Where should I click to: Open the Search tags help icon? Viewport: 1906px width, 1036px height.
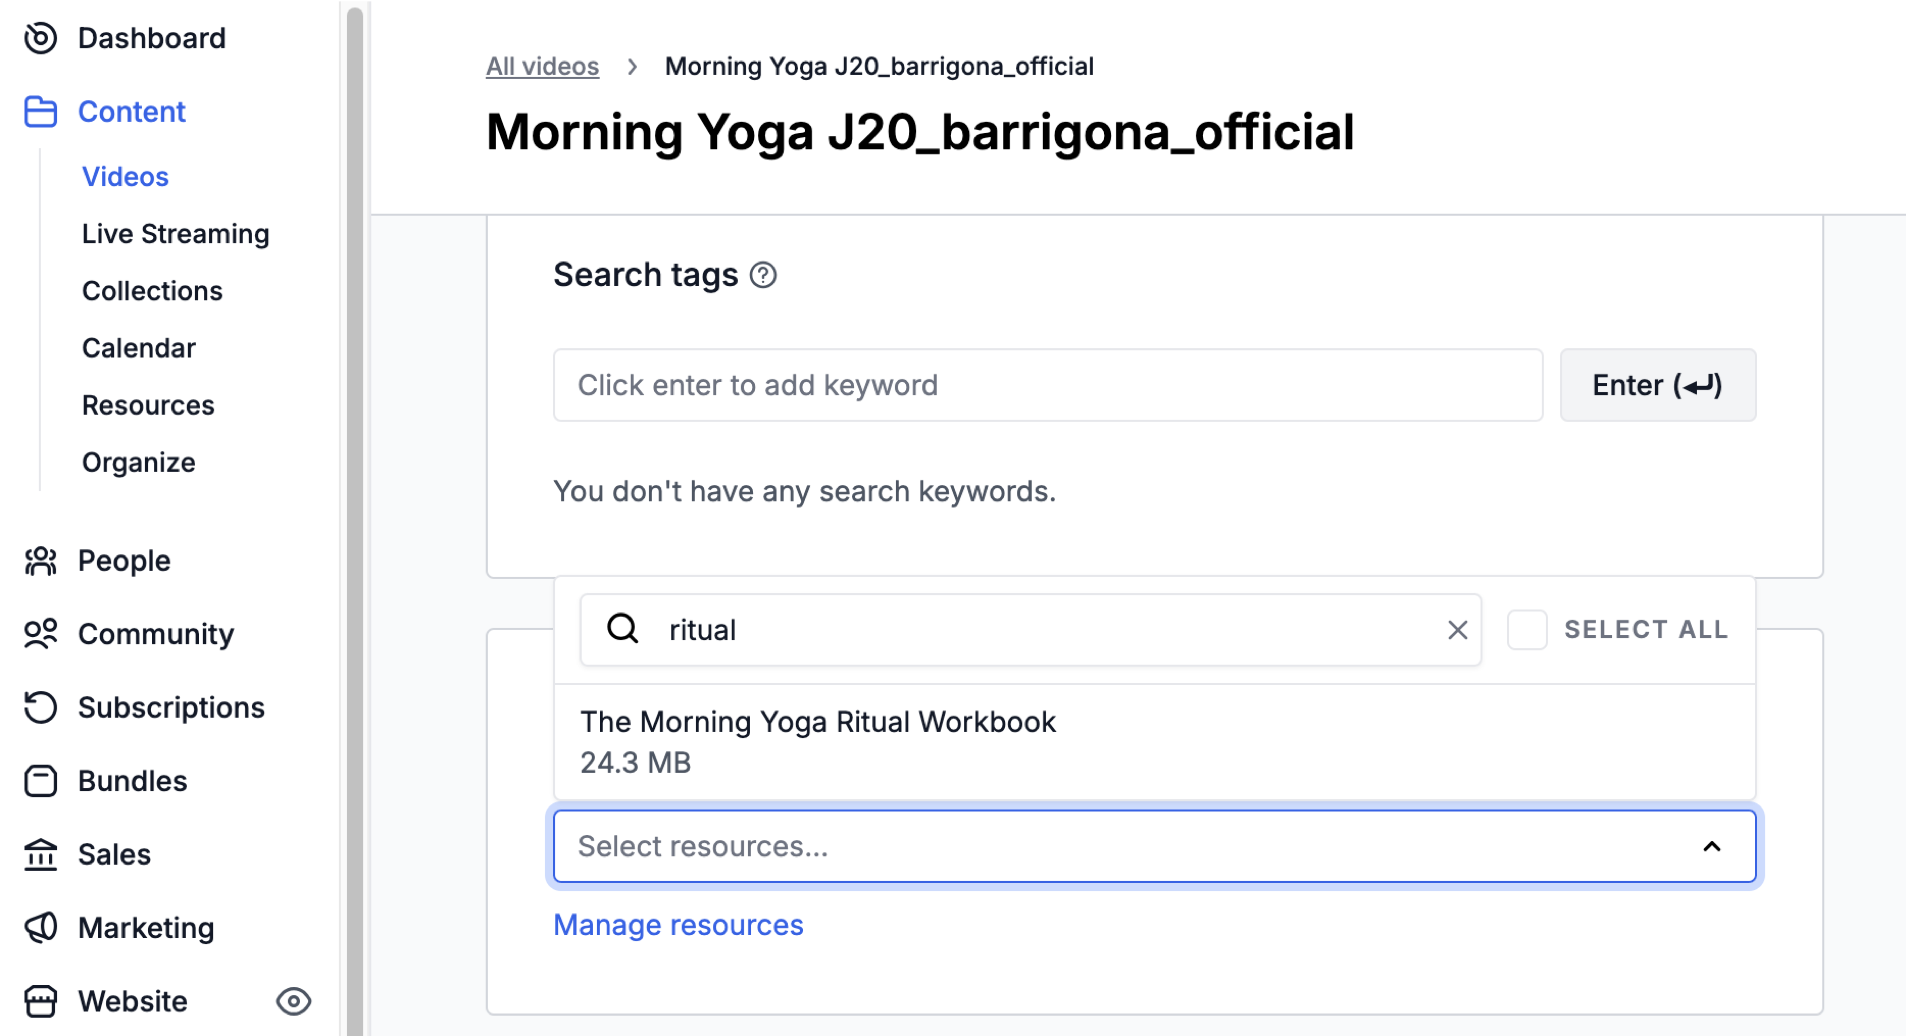coord(763,275)
